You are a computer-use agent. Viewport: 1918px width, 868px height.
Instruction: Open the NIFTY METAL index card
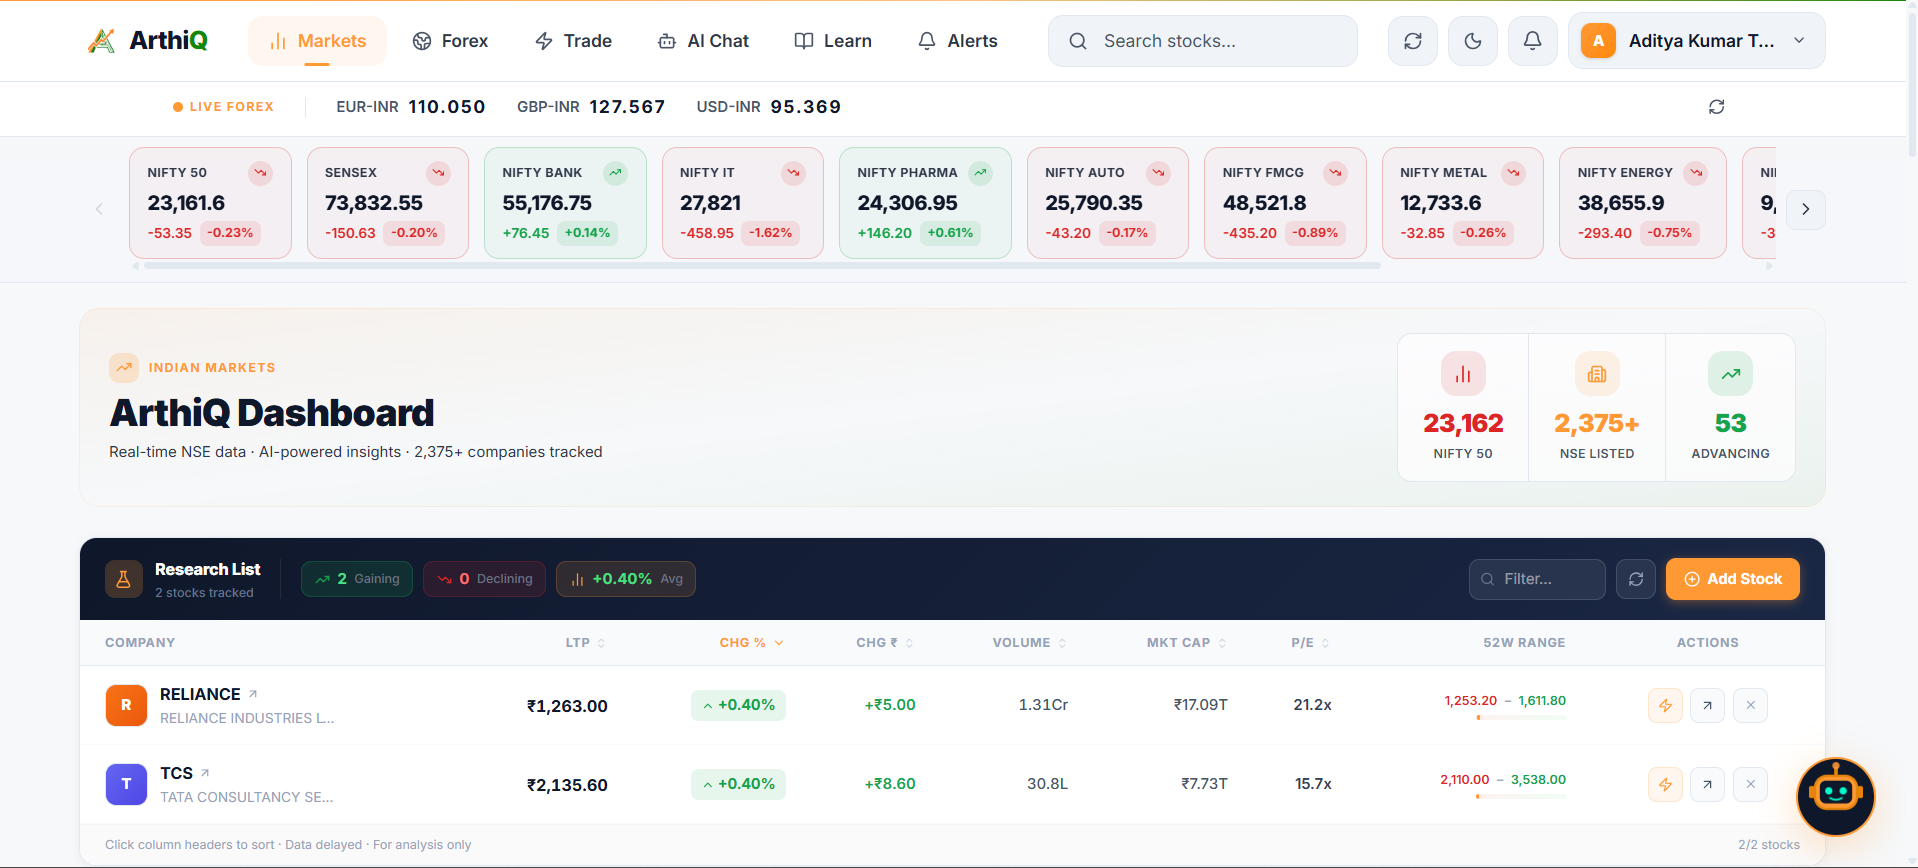(1463, 203)
